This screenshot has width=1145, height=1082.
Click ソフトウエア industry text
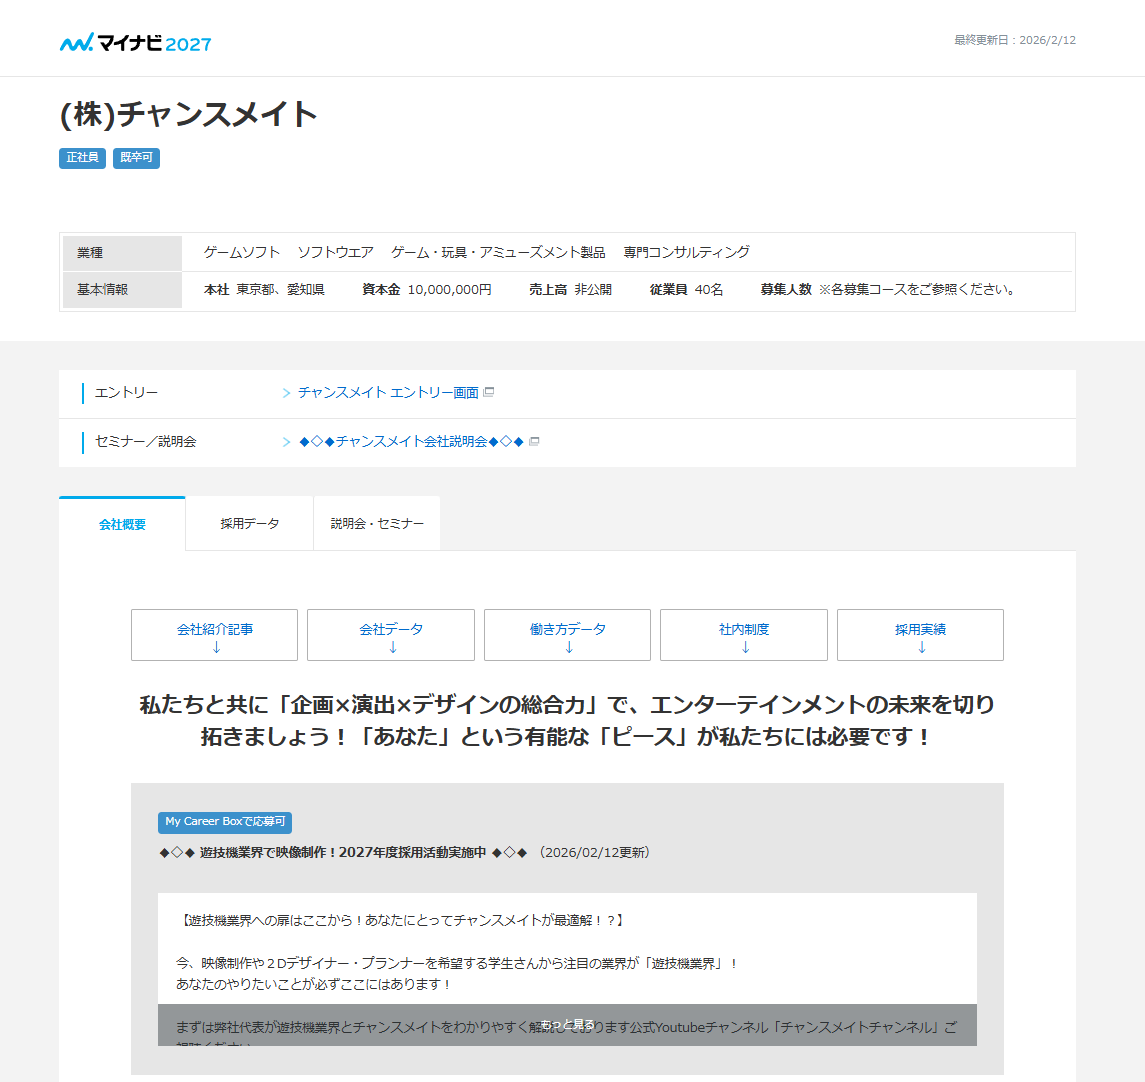coord(335,253)
